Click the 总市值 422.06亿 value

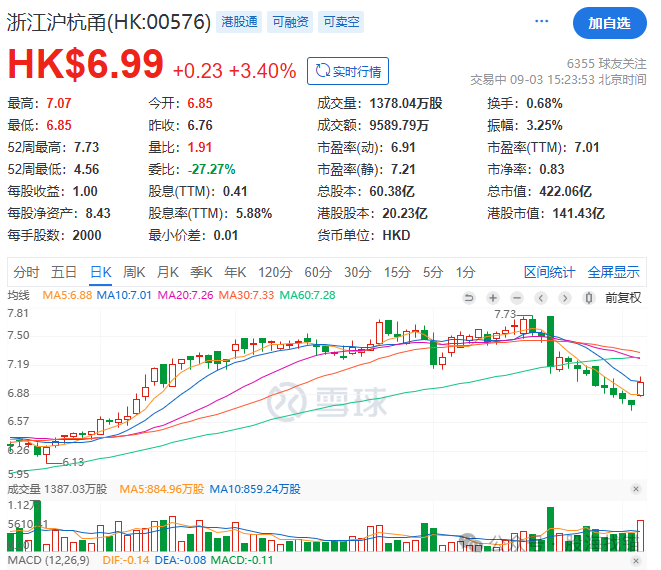pos(565,191)
